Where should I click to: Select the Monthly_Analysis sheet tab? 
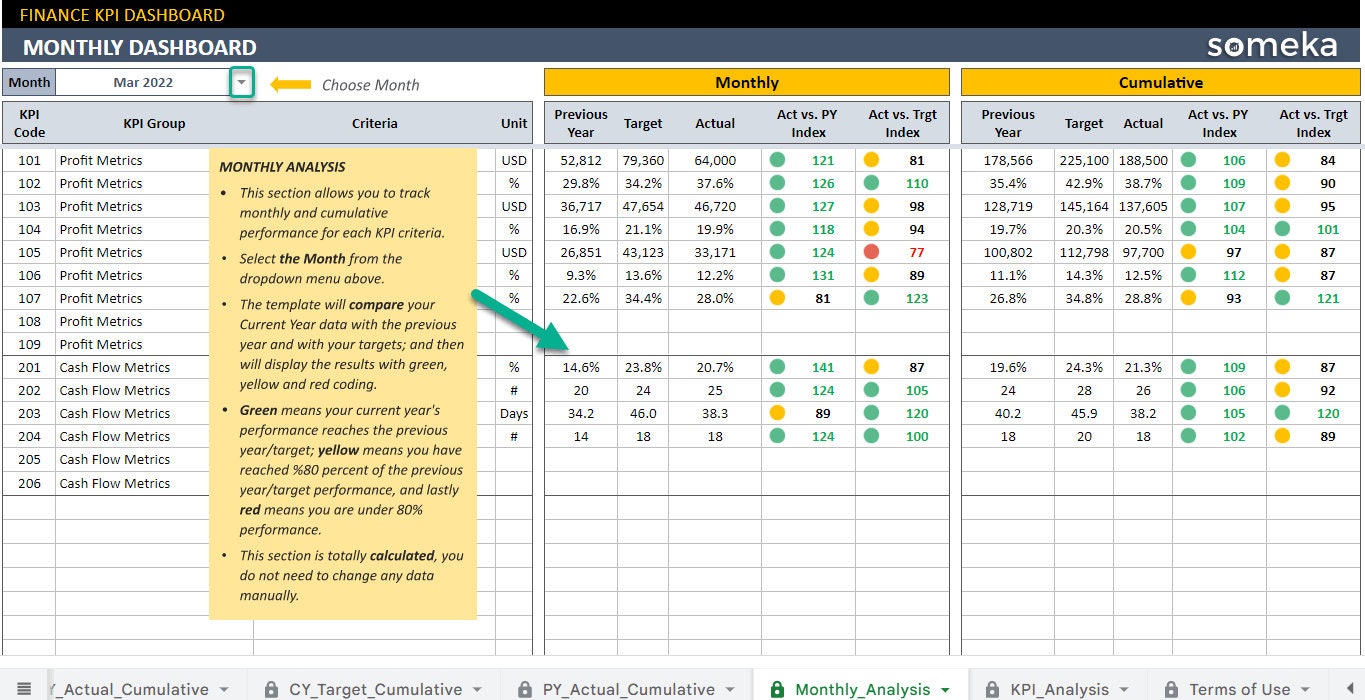point(860,689)
